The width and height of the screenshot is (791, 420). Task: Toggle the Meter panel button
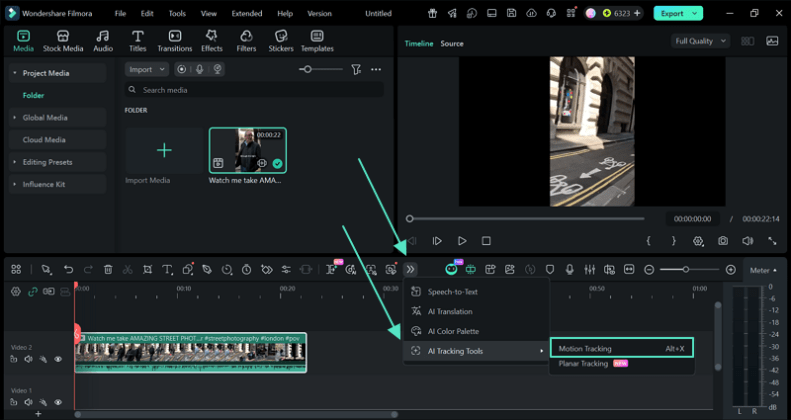762,270
